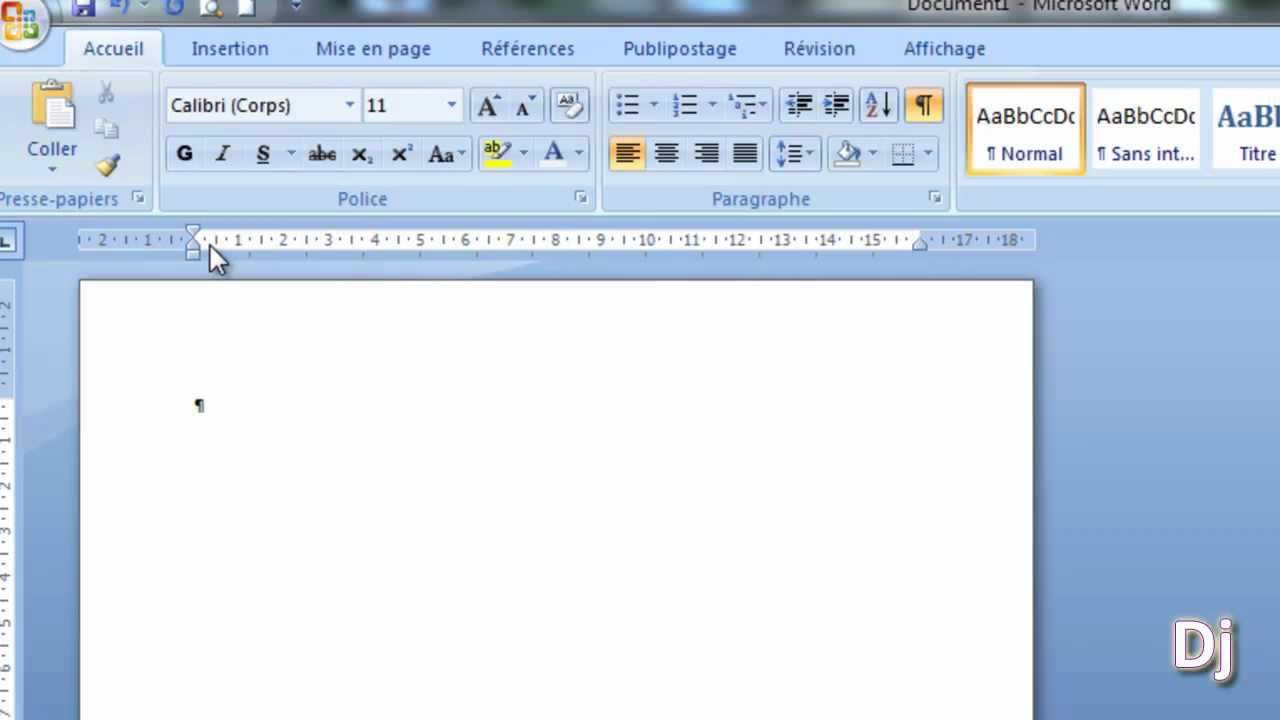Toggle subscript formatting
The height and width of the screenshot is (720, 1280).
[362, 154]
